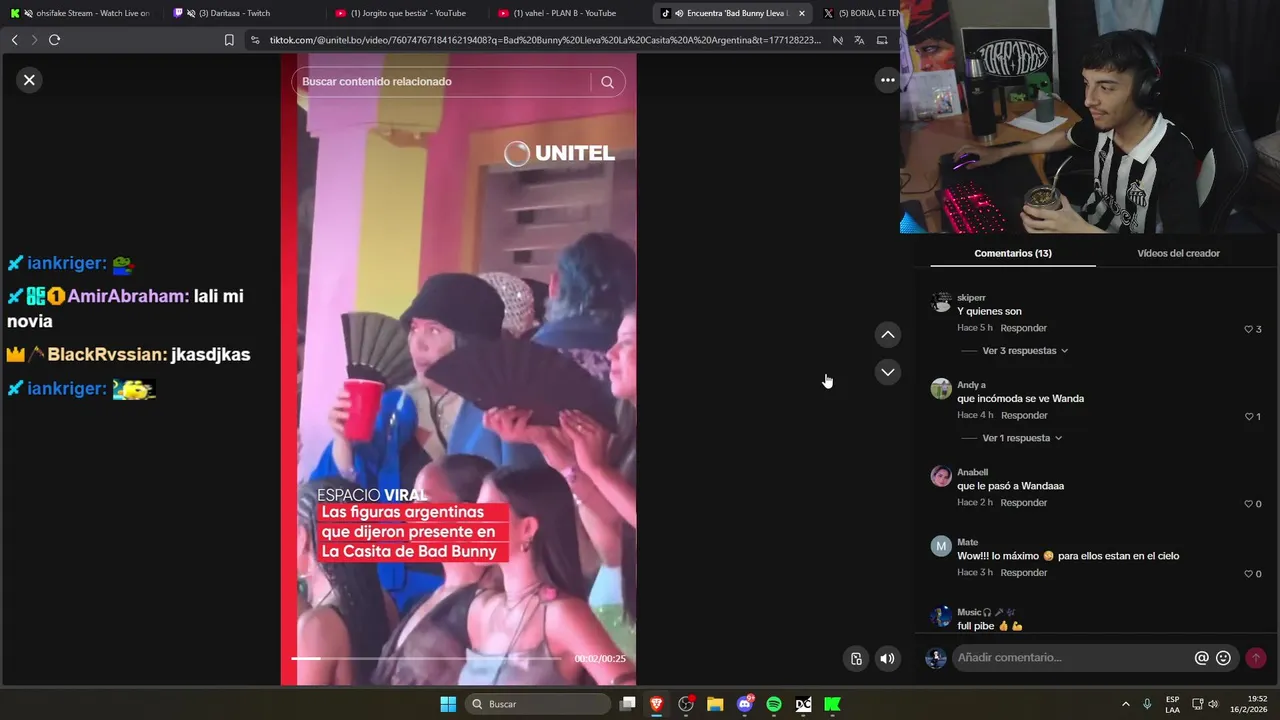This screenshot has height=720, width=1280.
Task: Open the DC app on the taskbar
Action: [x=803, y=704]
